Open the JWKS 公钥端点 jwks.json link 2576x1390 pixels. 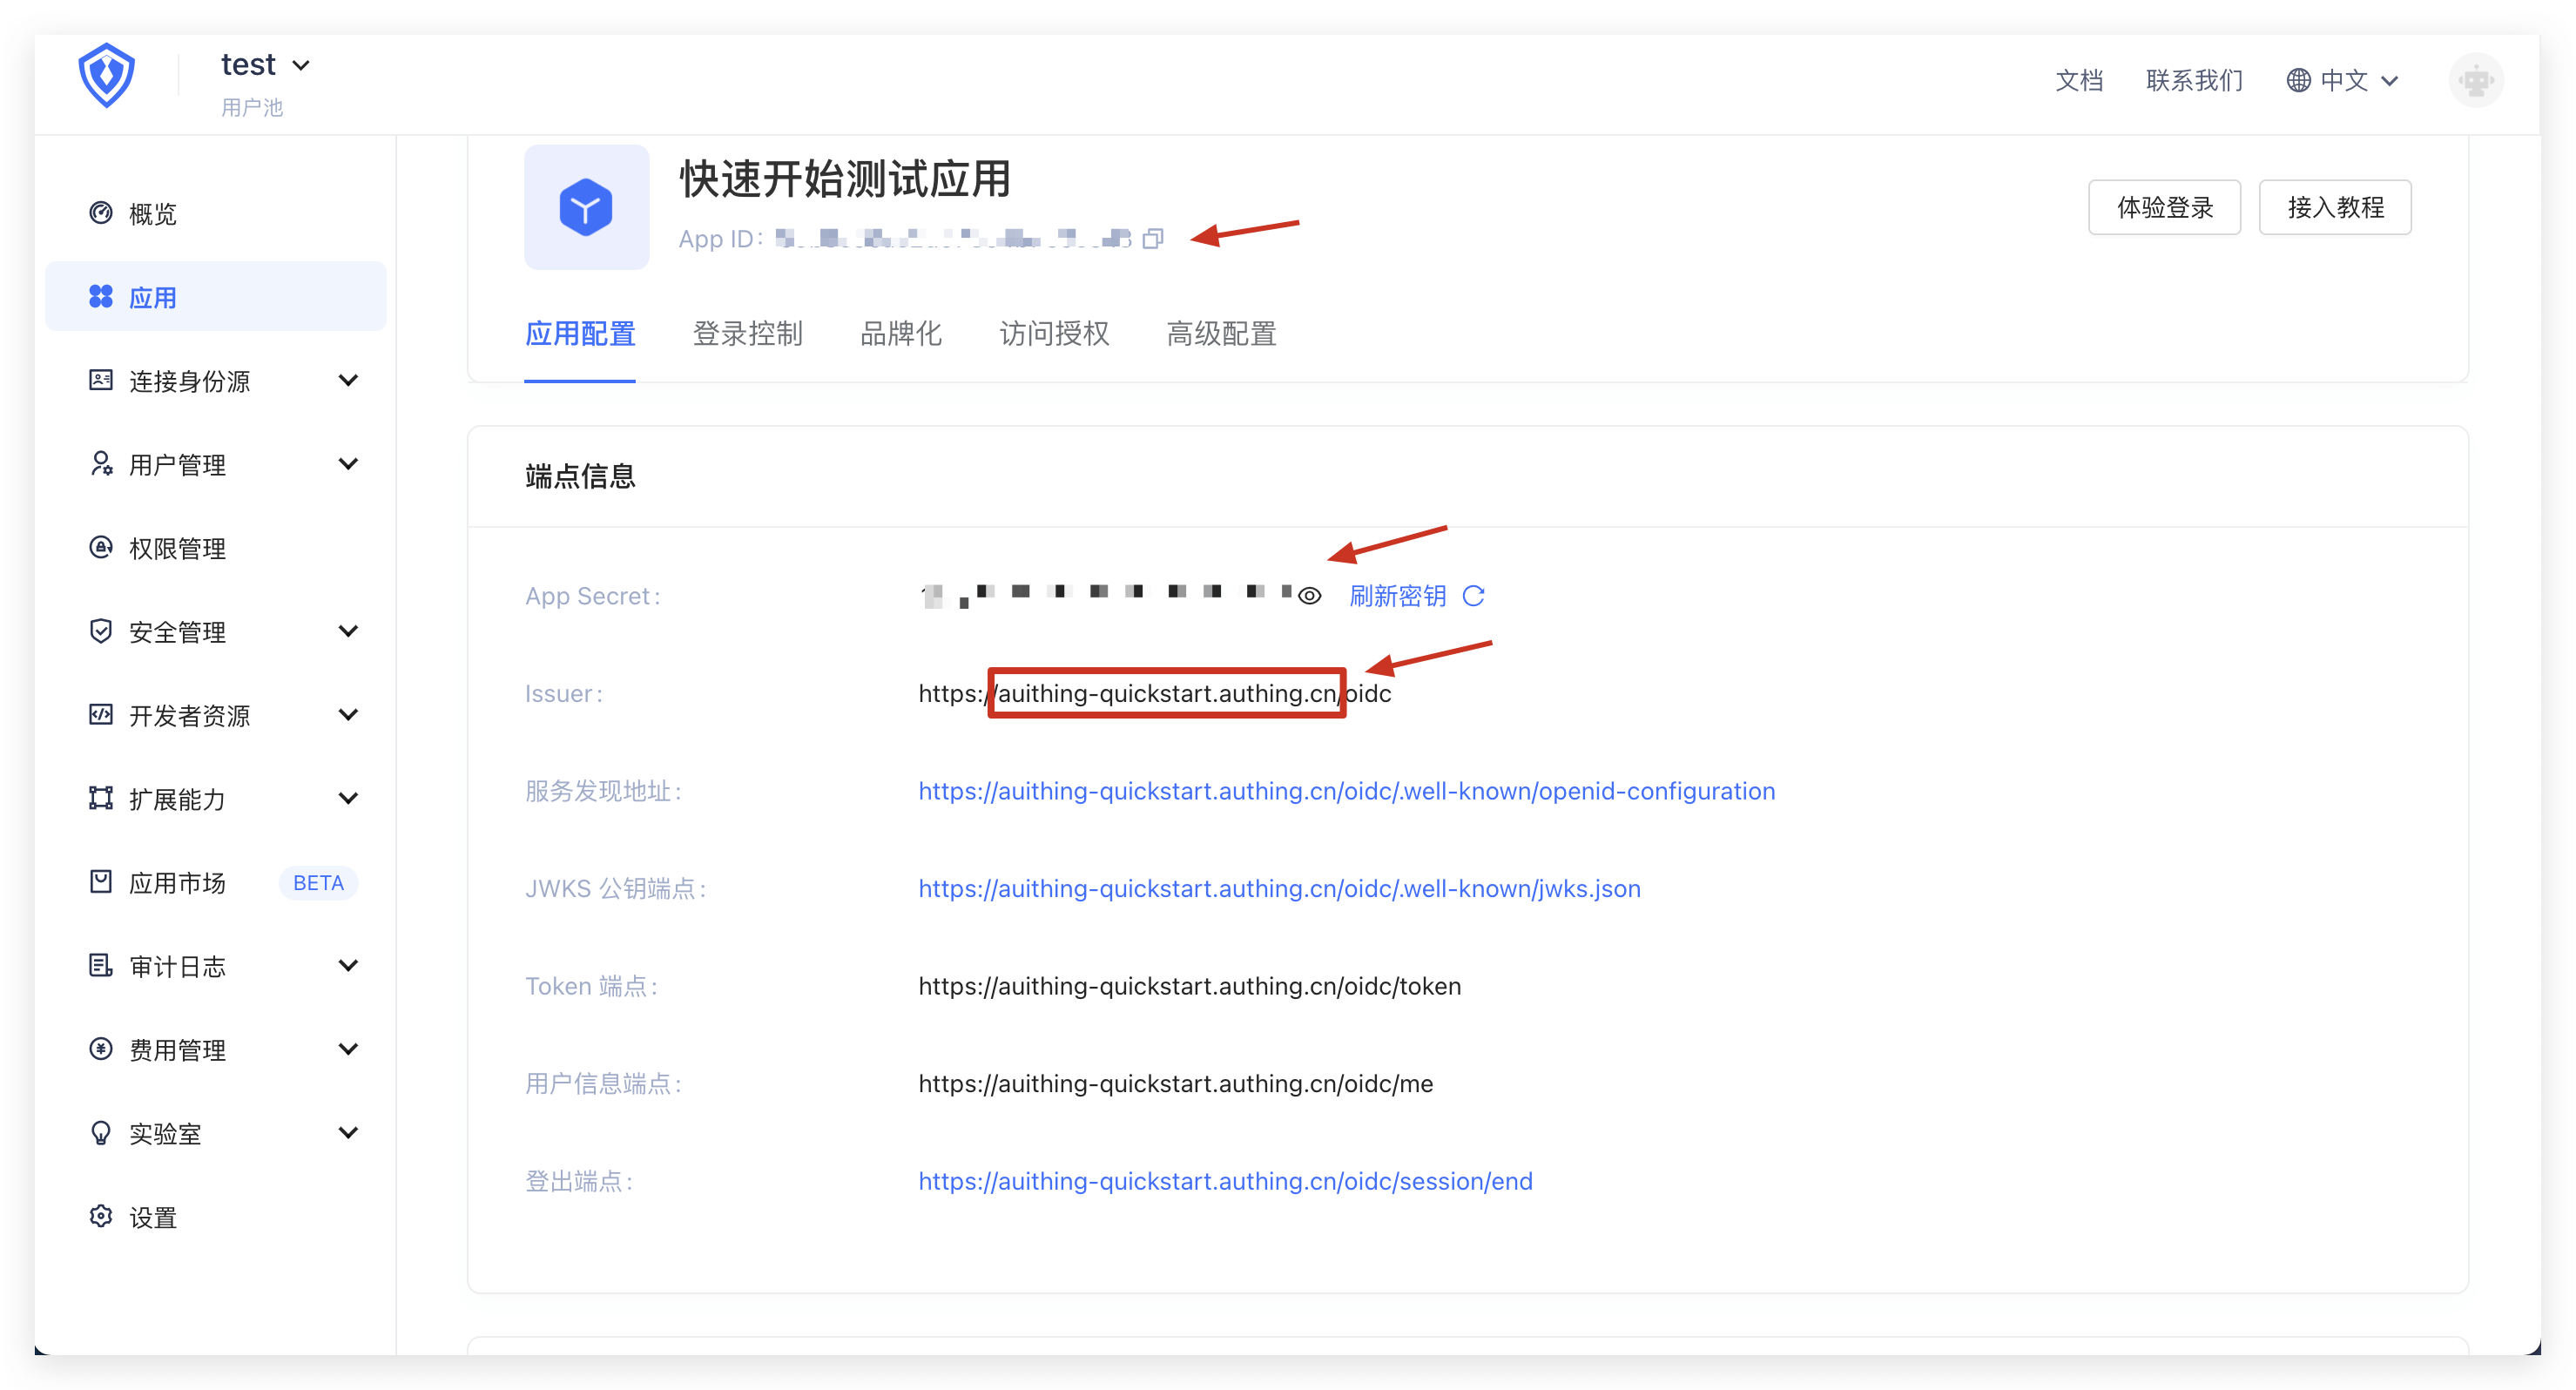[1279, 889]
